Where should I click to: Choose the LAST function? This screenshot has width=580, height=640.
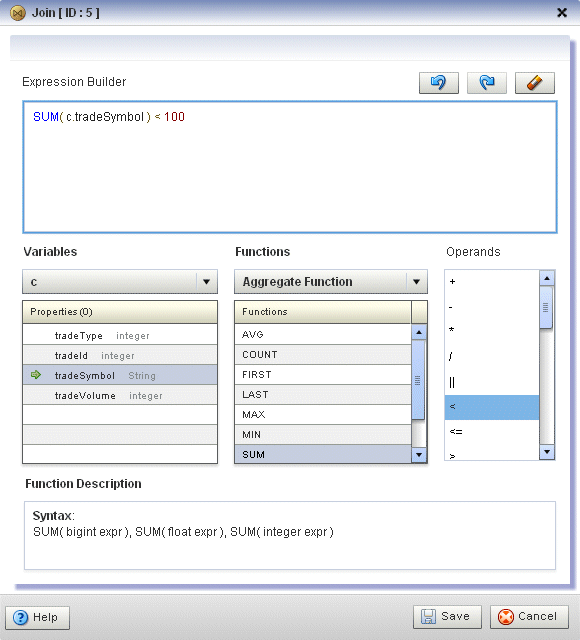pos(322,394)
